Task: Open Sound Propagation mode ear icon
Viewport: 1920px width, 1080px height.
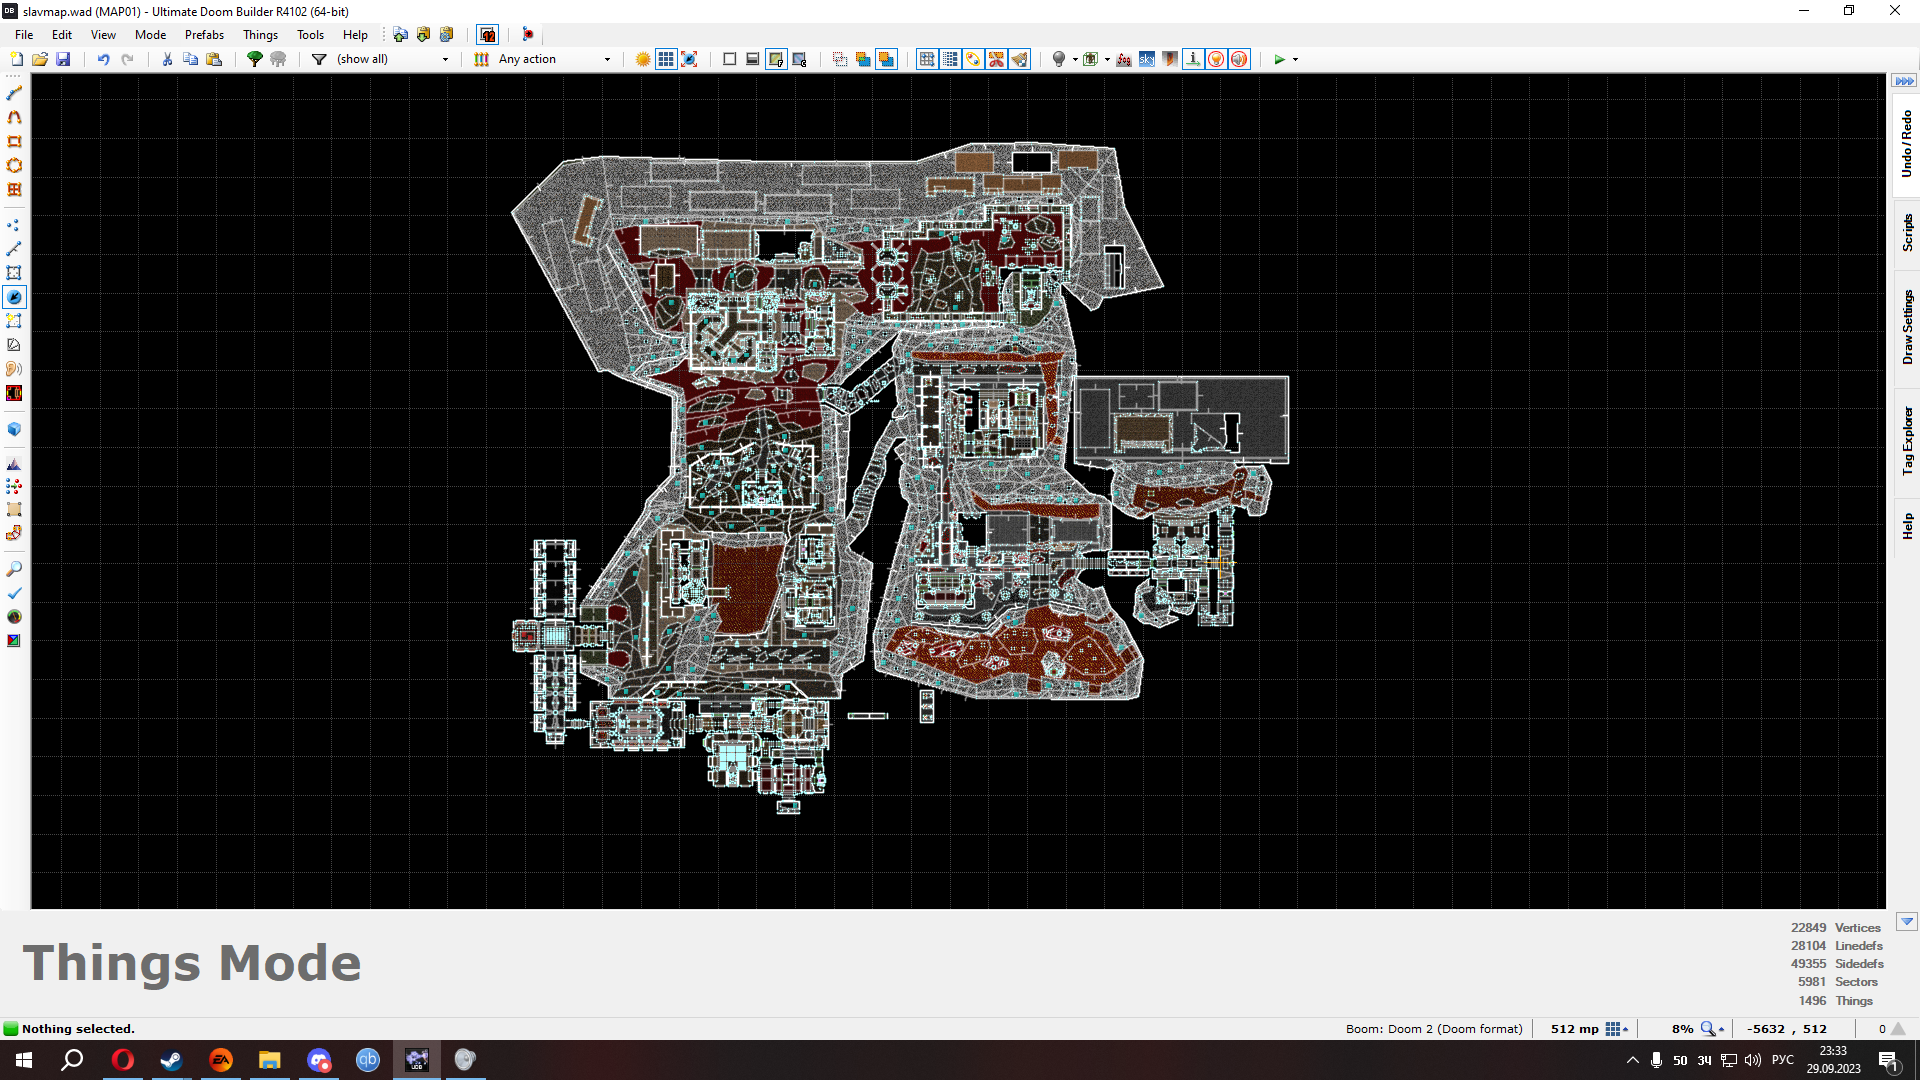Action: [14, 369]
